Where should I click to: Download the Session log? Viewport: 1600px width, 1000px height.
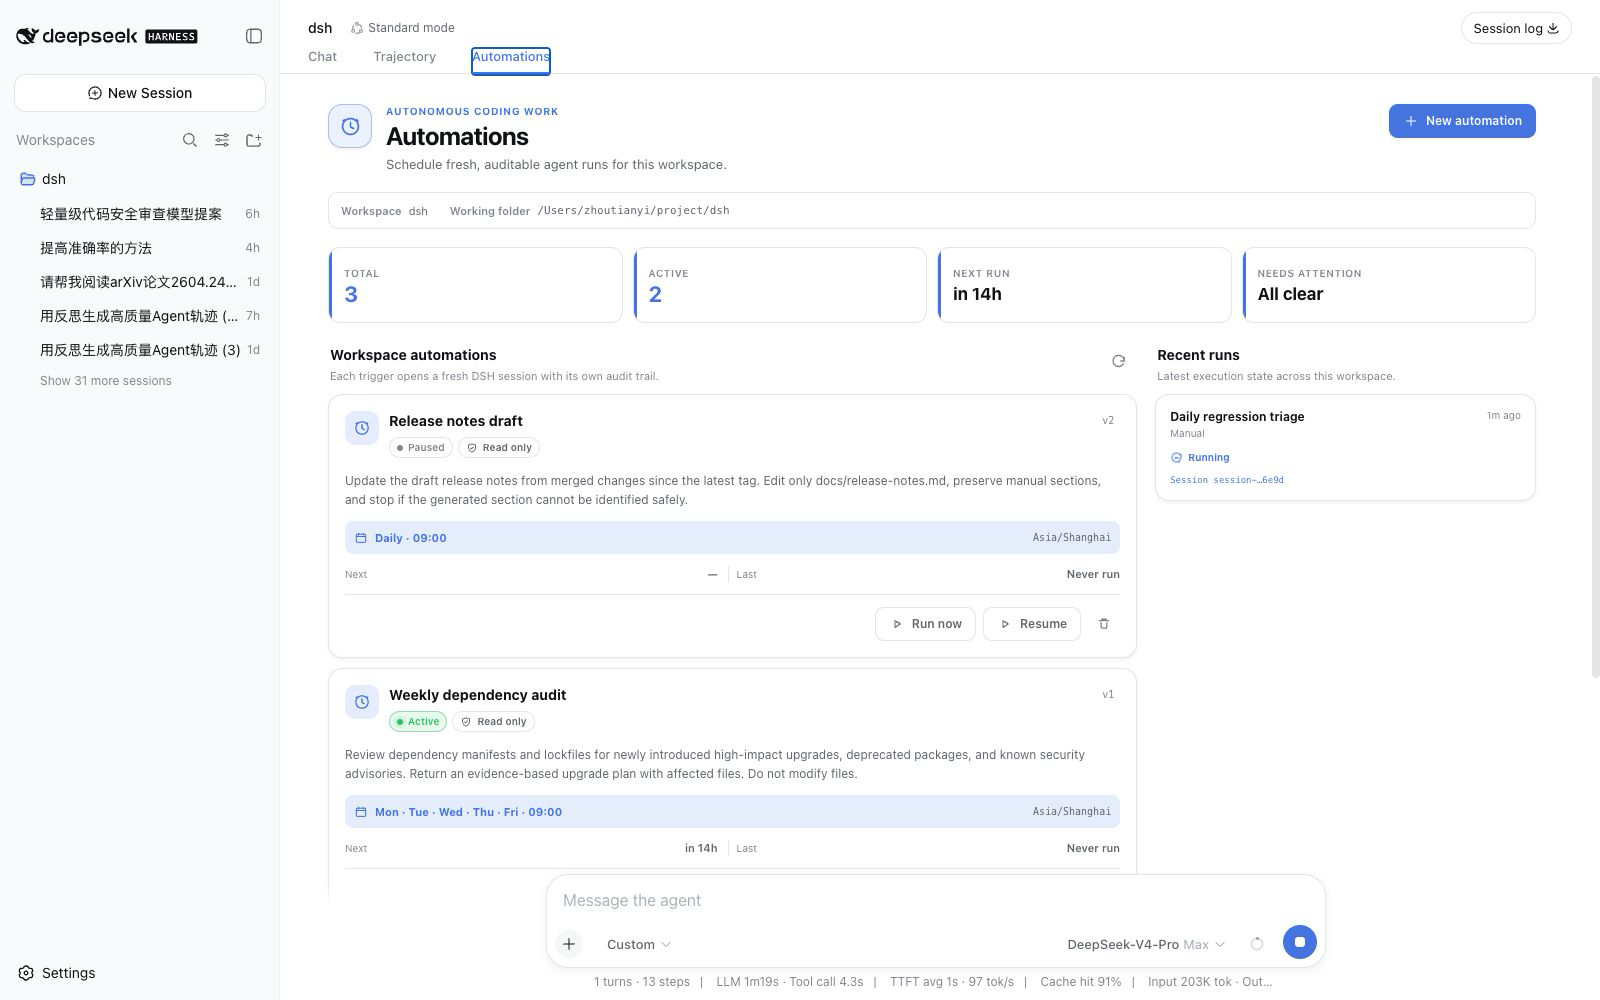[x=1516, y=28]
